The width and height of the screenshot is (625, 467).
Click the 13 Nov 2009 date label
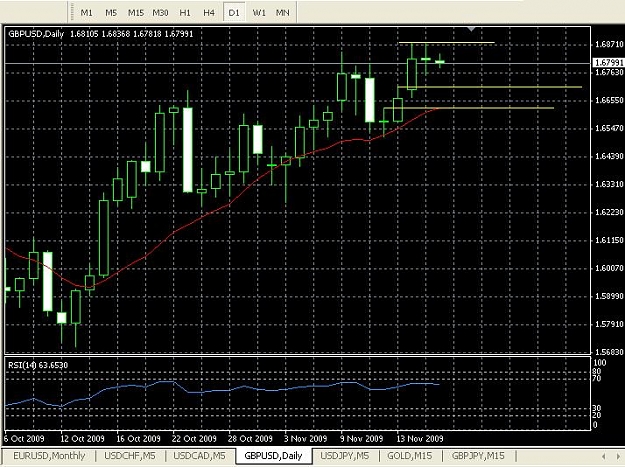[x=419, y=439]
